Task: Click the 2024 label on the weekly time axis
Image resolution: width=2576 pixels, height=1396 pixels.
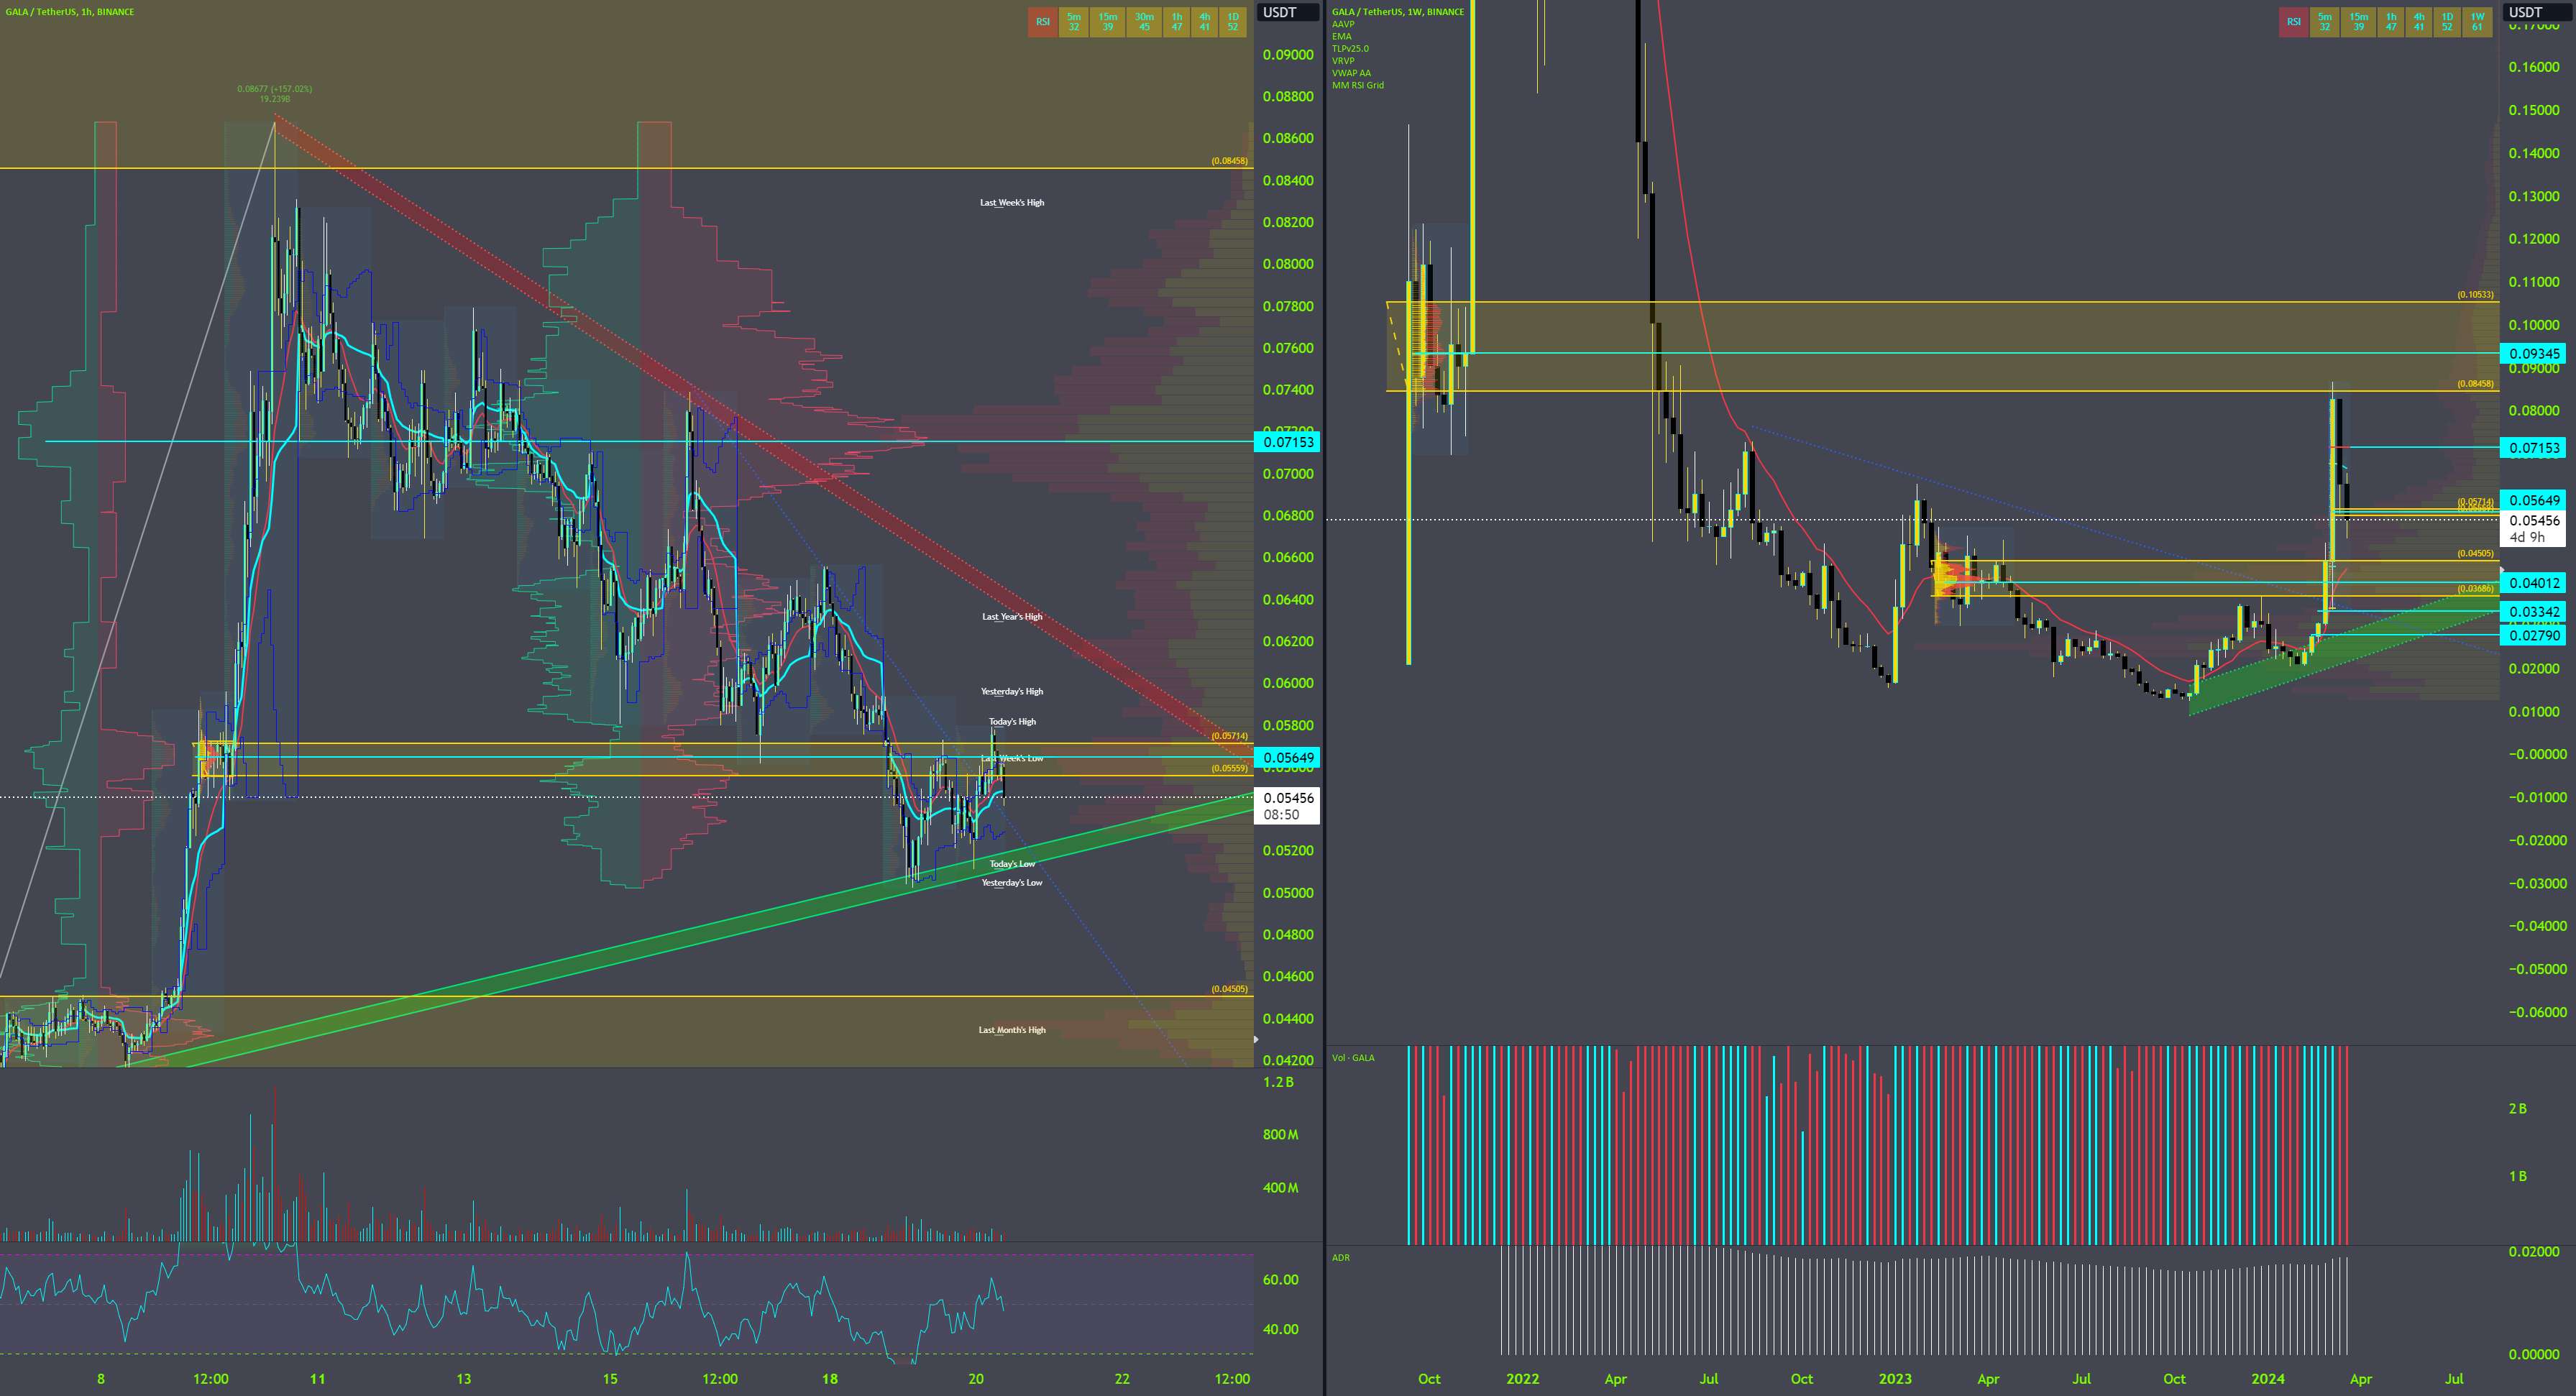Action: pos(2268,1378)
